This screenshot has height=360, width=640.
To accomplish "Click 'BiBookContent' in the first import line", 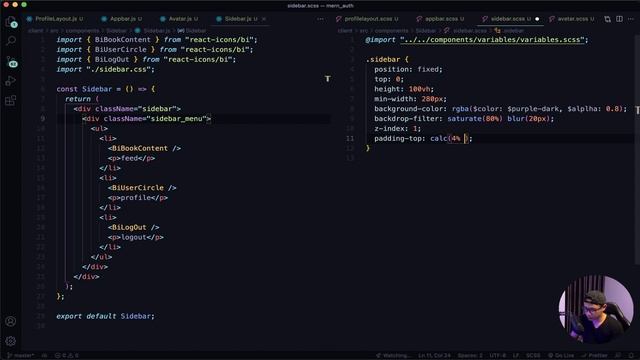I will [122, 40].
